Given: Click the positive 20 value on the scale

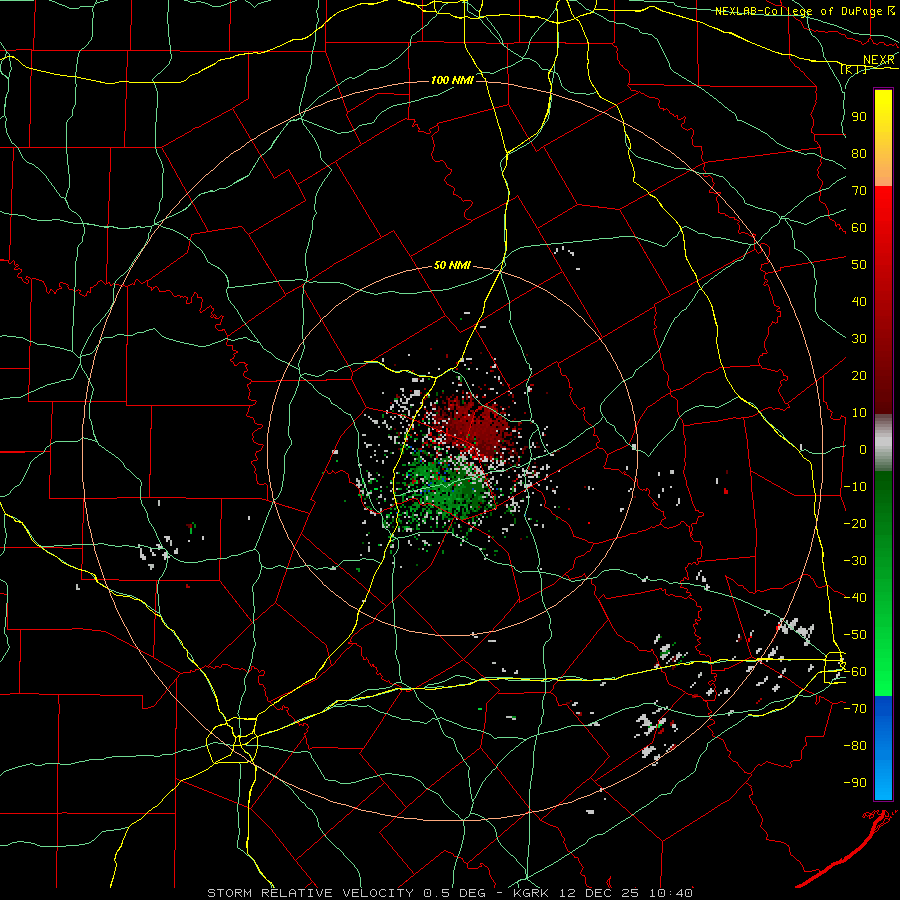Looking at the screenshot, I should click(x=859, y=375).
